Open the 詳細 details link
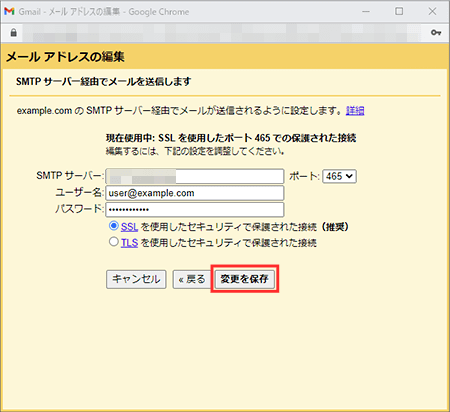The height and width of the screenshot is (412, 450). 355,111
